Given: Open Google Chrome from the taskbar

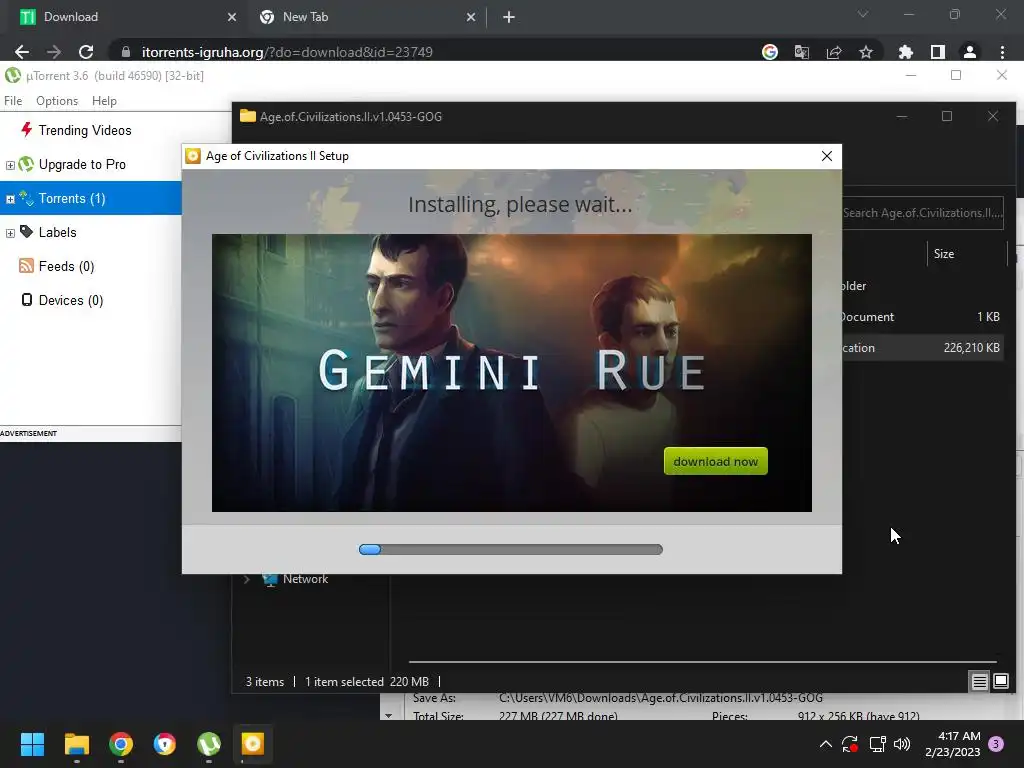Looking at the screenshot, I should pos(121,744).
